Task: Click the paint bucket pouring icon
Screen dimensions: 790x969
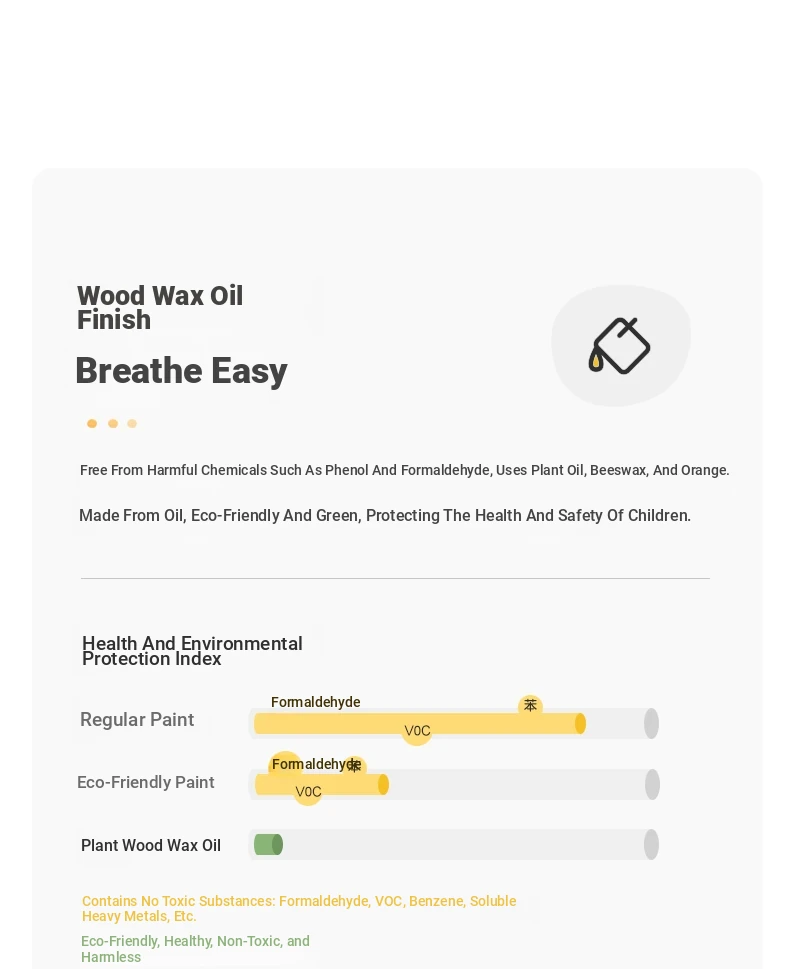Action: (x=619, y=346)
